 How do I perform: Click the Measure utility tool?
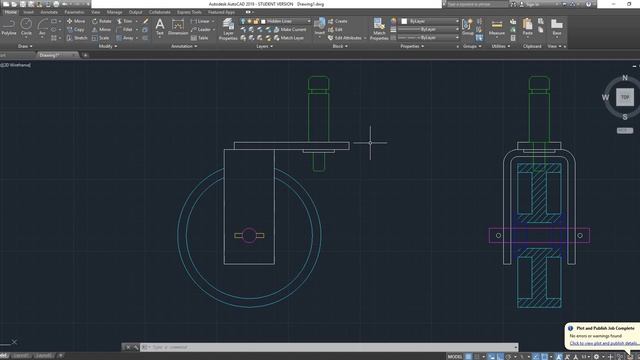497,28
